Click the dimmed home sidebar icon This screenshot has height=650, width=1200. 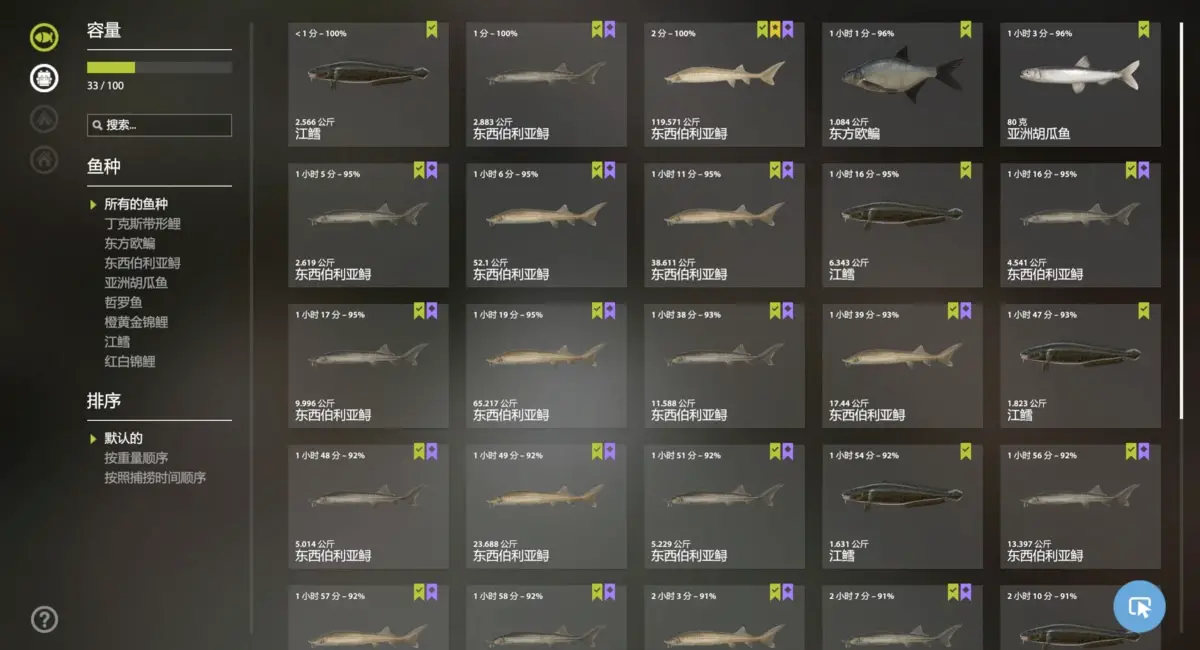coord(44,159)
